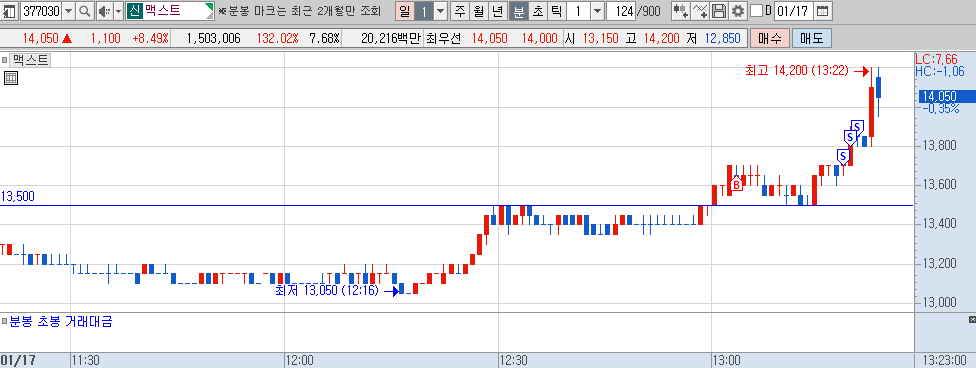Expand the stock code 377030 dropdown

[68, 11]
